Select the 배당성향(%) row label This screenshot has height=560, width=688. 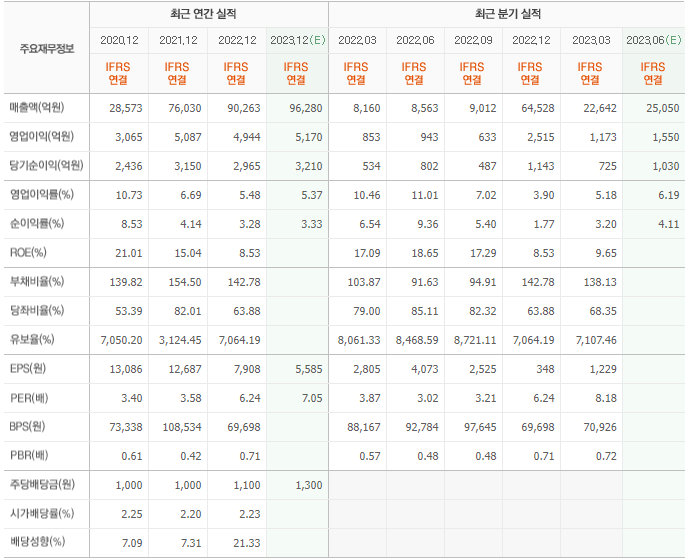pos(37,542)
